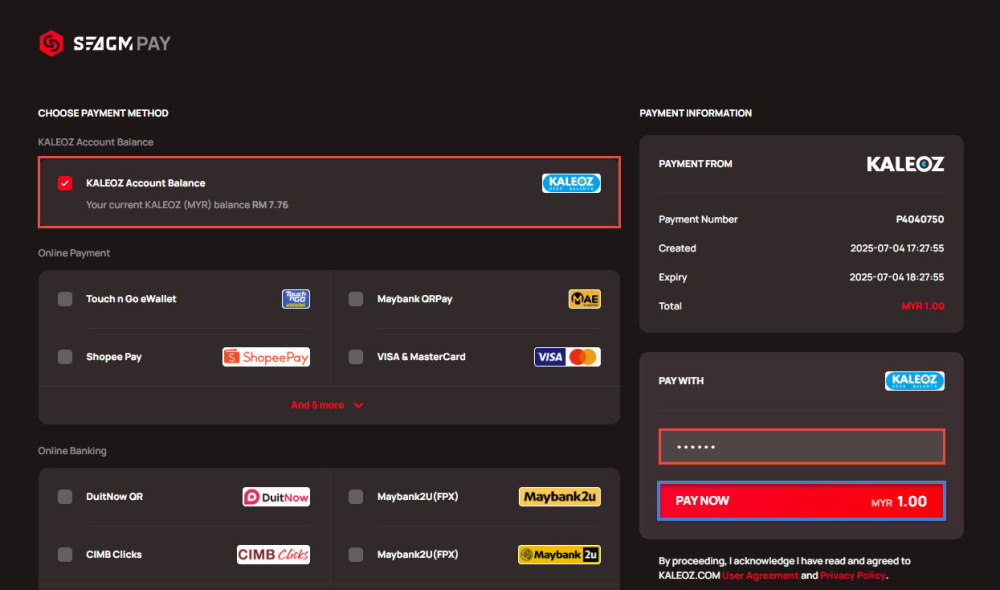Click the red Total value MYR 1.00
Screen dimensions: 1000x590
pyautogui.click(x=923, y=306)
